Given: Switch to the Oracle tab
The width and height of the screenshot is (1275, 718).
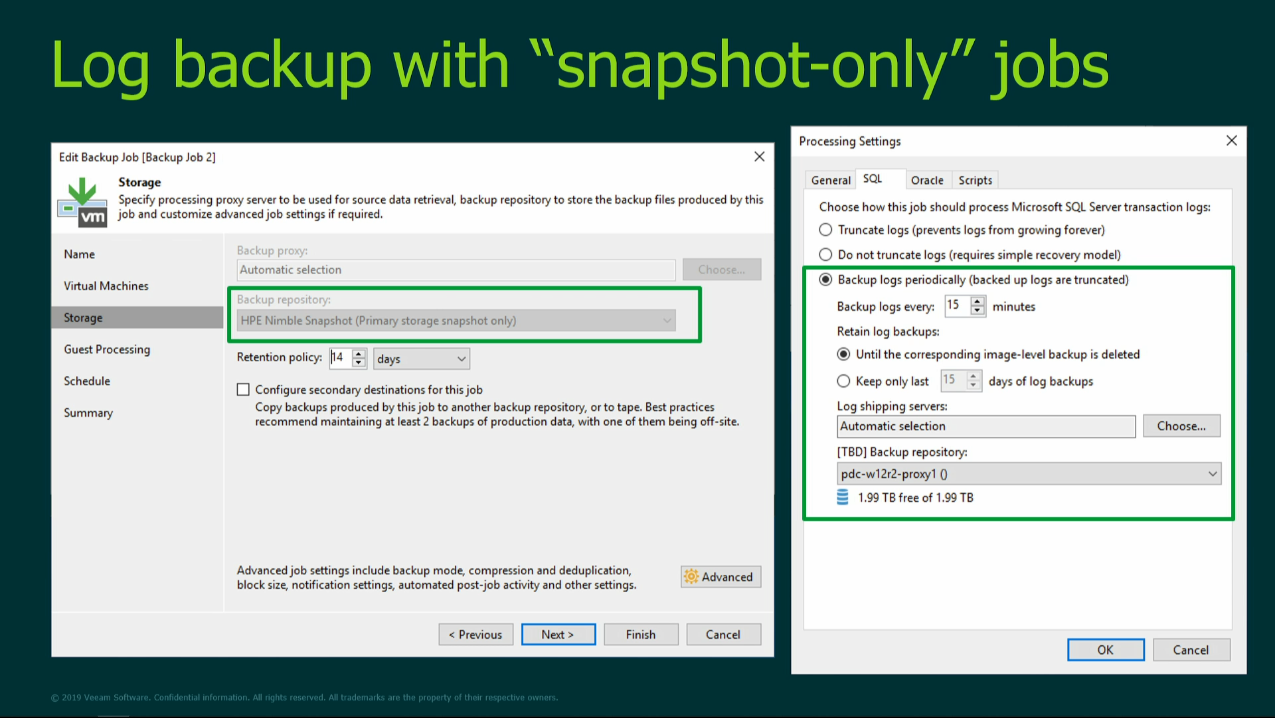Looking at the screenshot, I should tap(927, 180).
